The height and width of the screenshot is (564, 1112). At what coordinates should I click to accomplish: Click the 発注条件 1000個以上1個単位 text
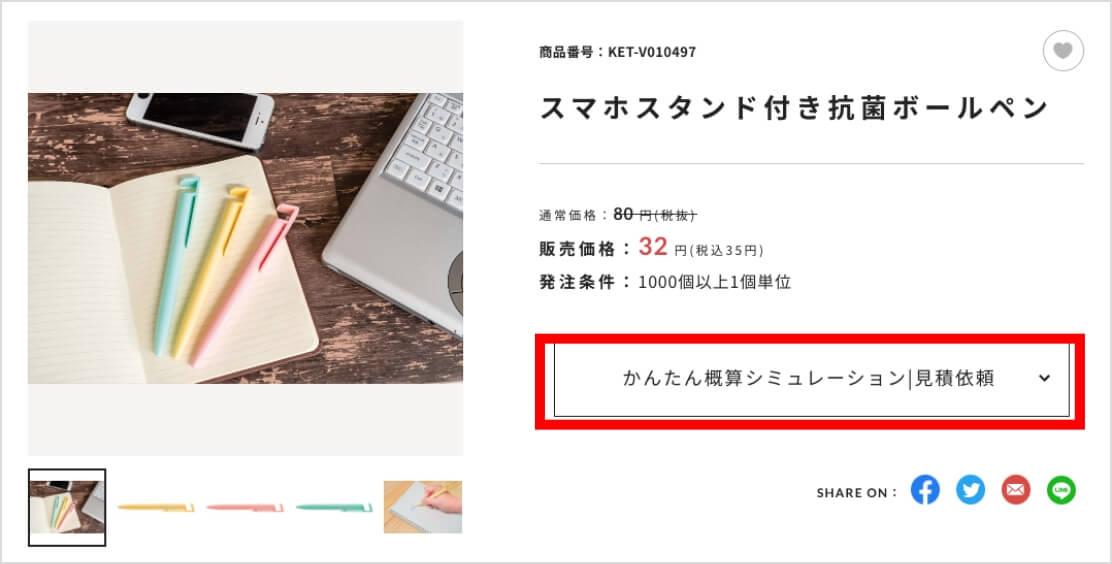[x=665, y=282]
